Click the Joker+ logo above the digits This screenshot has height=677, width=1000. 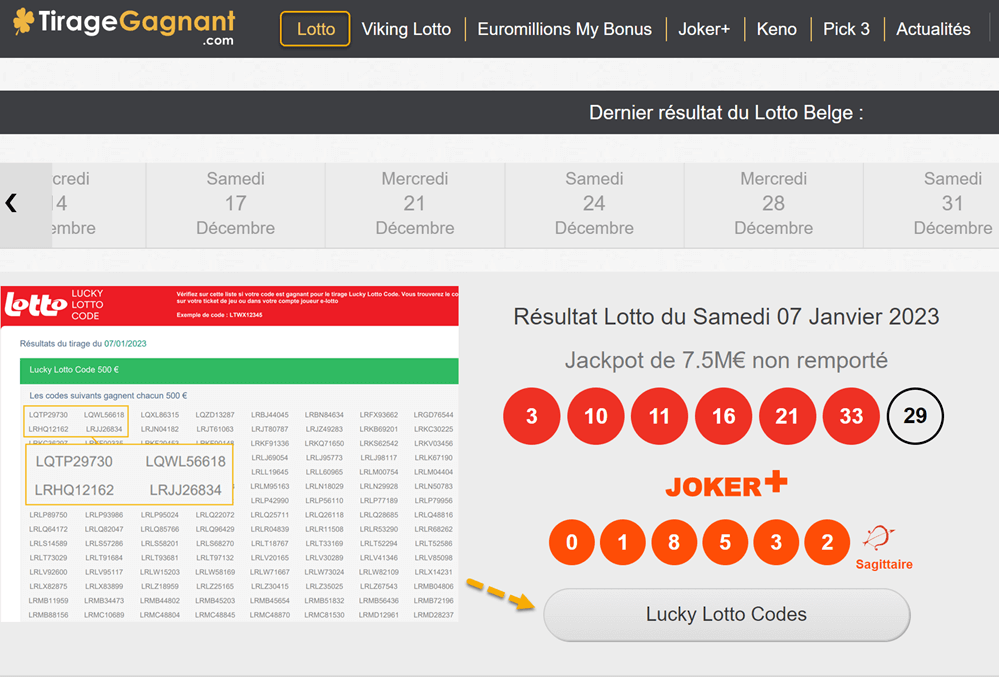[726, 484]
